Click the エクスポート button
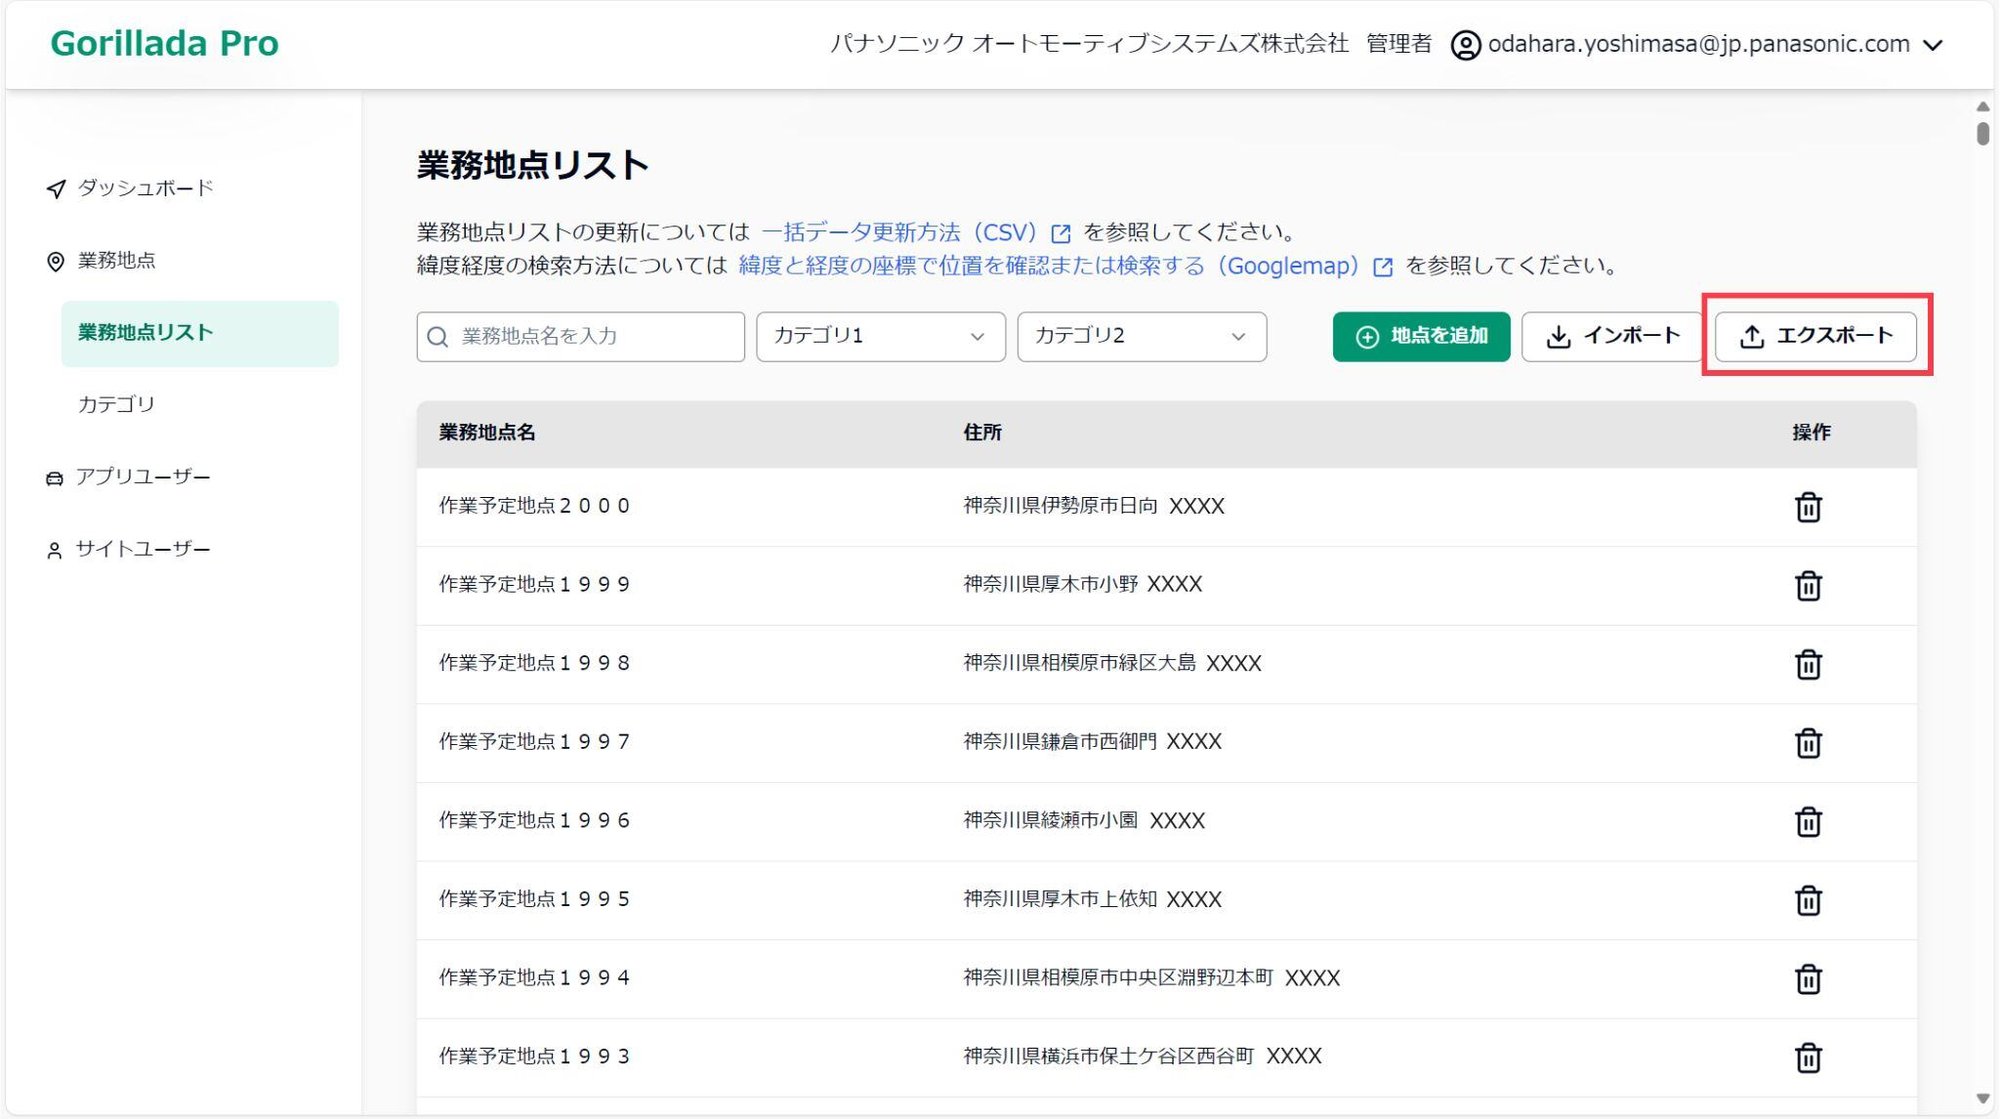2000x1119 pixels. point(1815,336)
